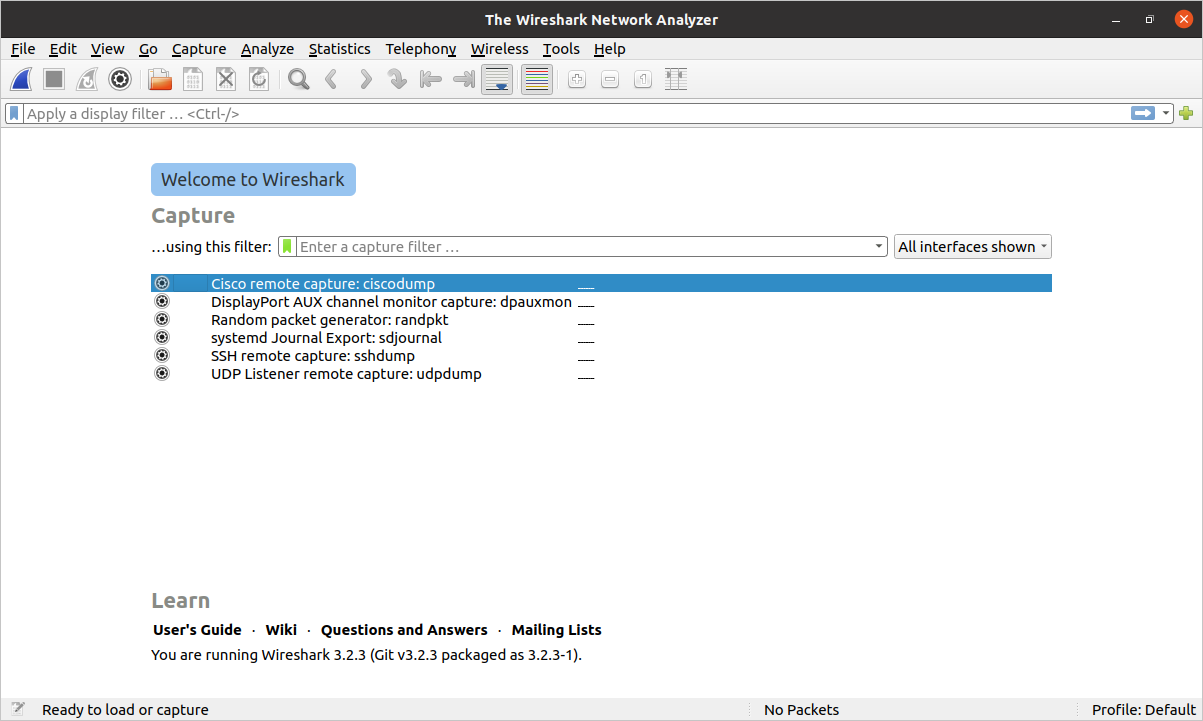Click the Reload capture file icon

tap(259, 79)
